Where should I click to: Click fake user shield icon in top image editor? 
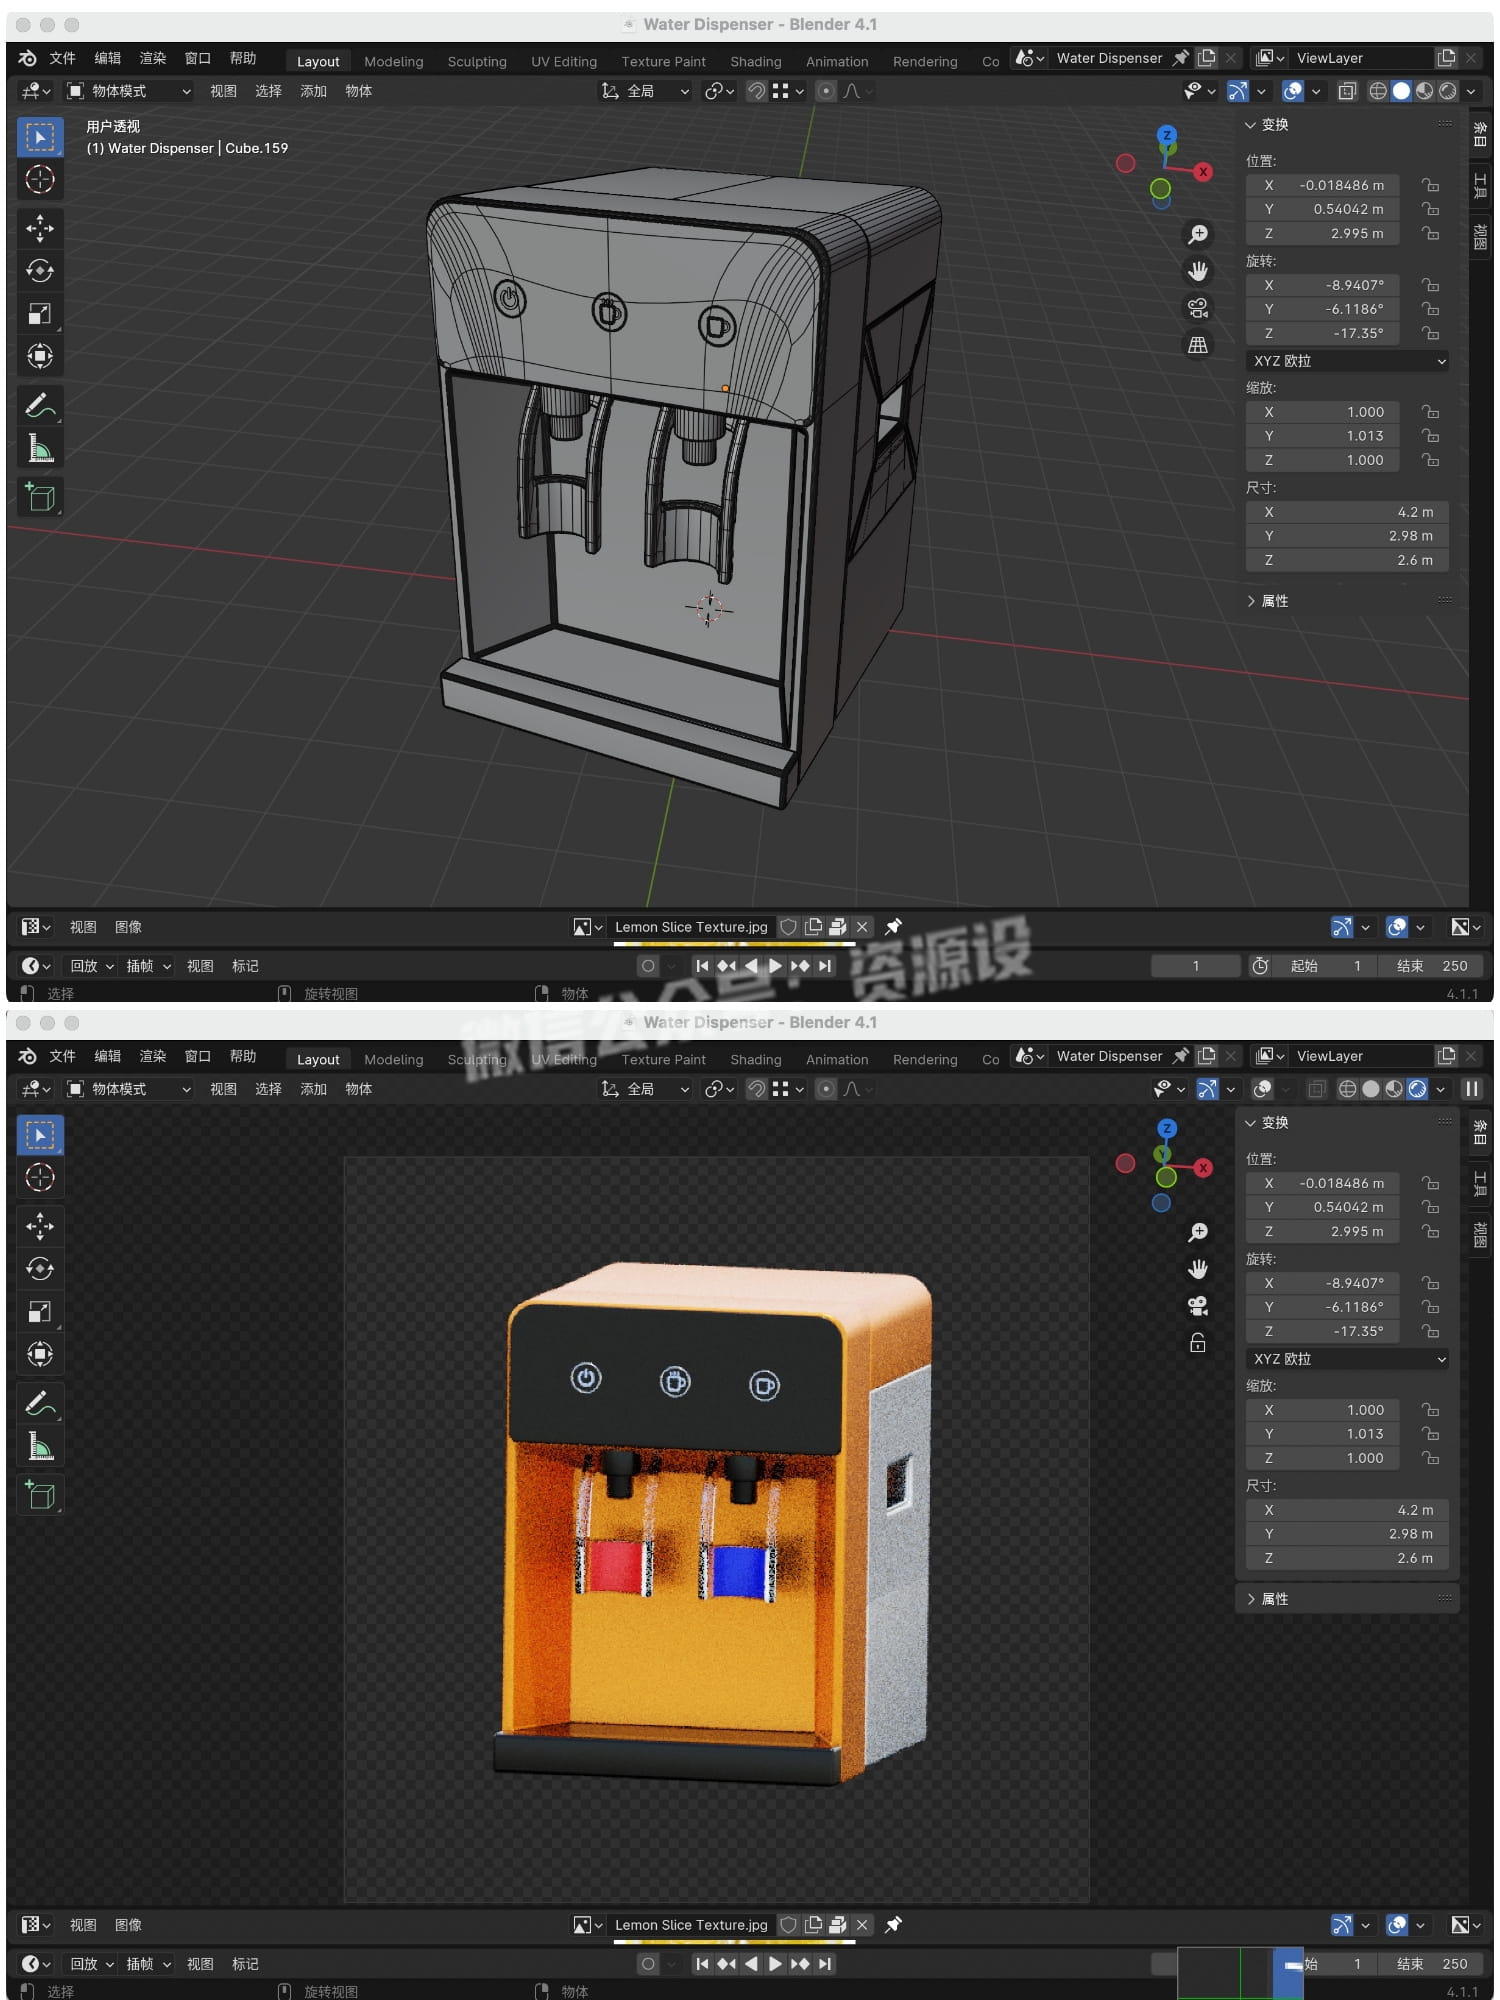pyautogui.click(x=788, y=927)
